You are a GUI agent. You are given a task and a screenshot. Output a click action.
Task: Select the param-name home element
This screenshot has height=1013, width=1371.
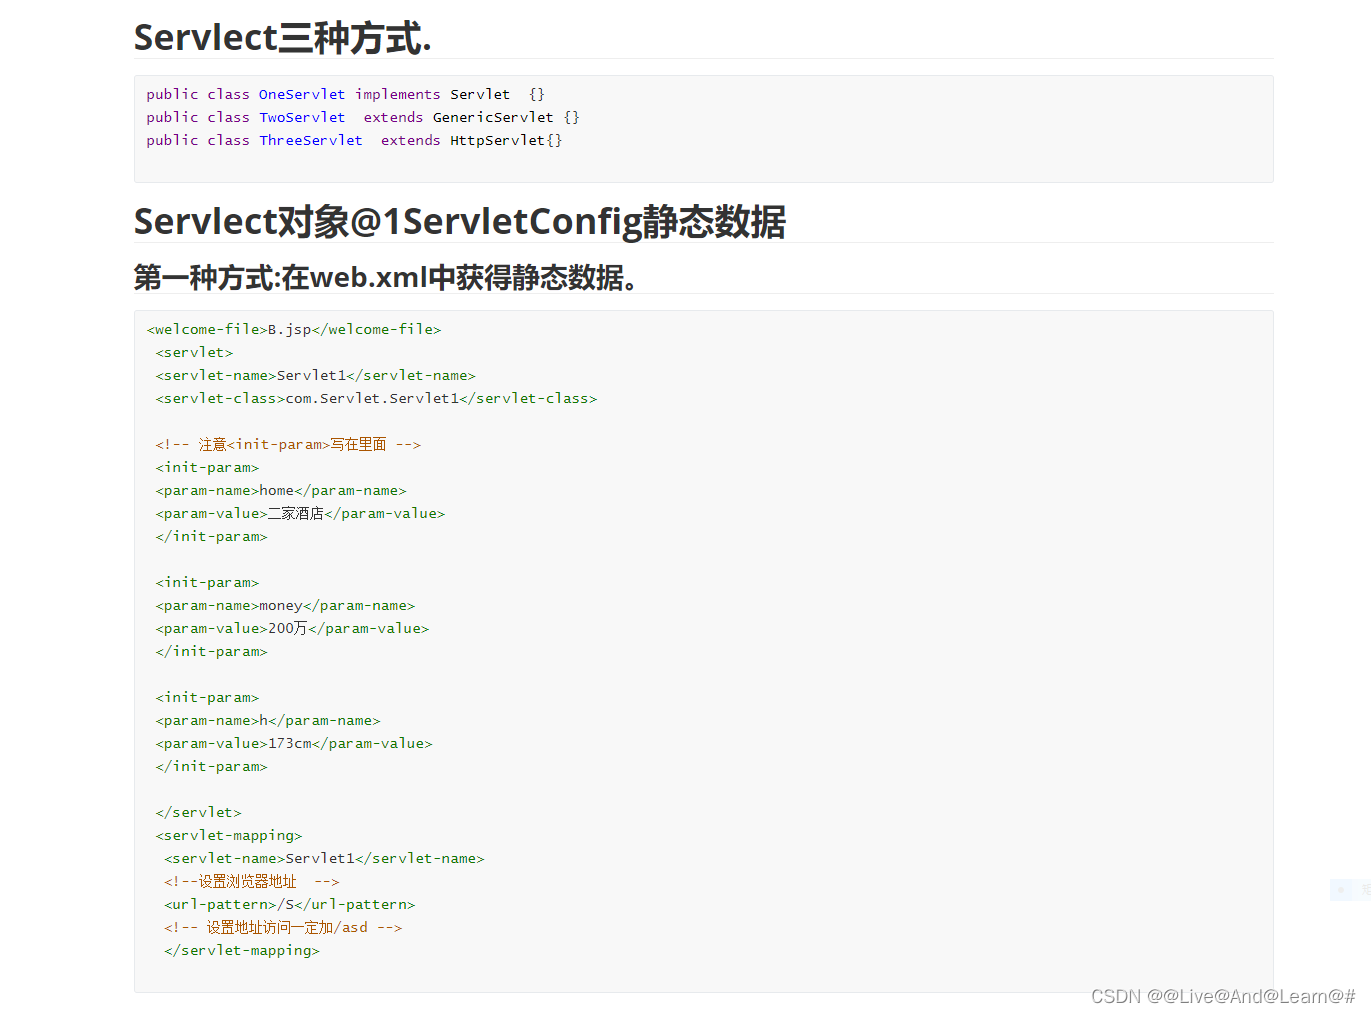pos(281,490)
